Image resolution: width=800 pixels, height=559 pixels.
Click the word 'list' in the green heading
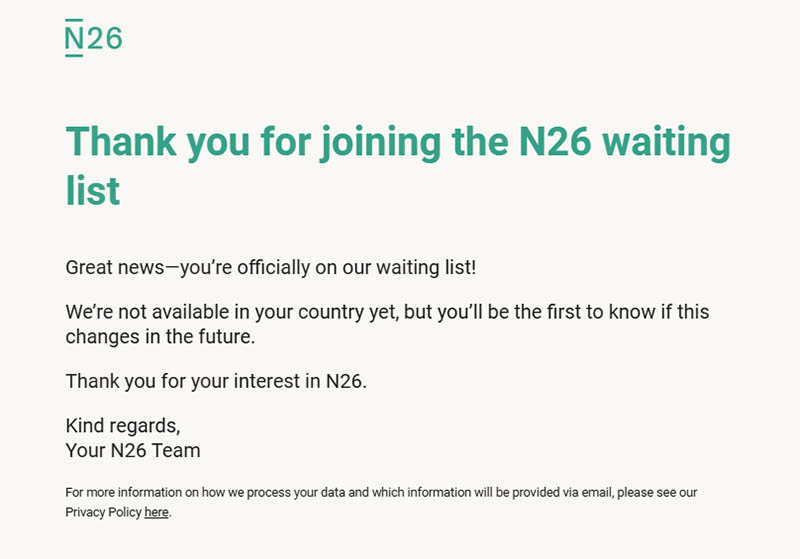point(93,191)
